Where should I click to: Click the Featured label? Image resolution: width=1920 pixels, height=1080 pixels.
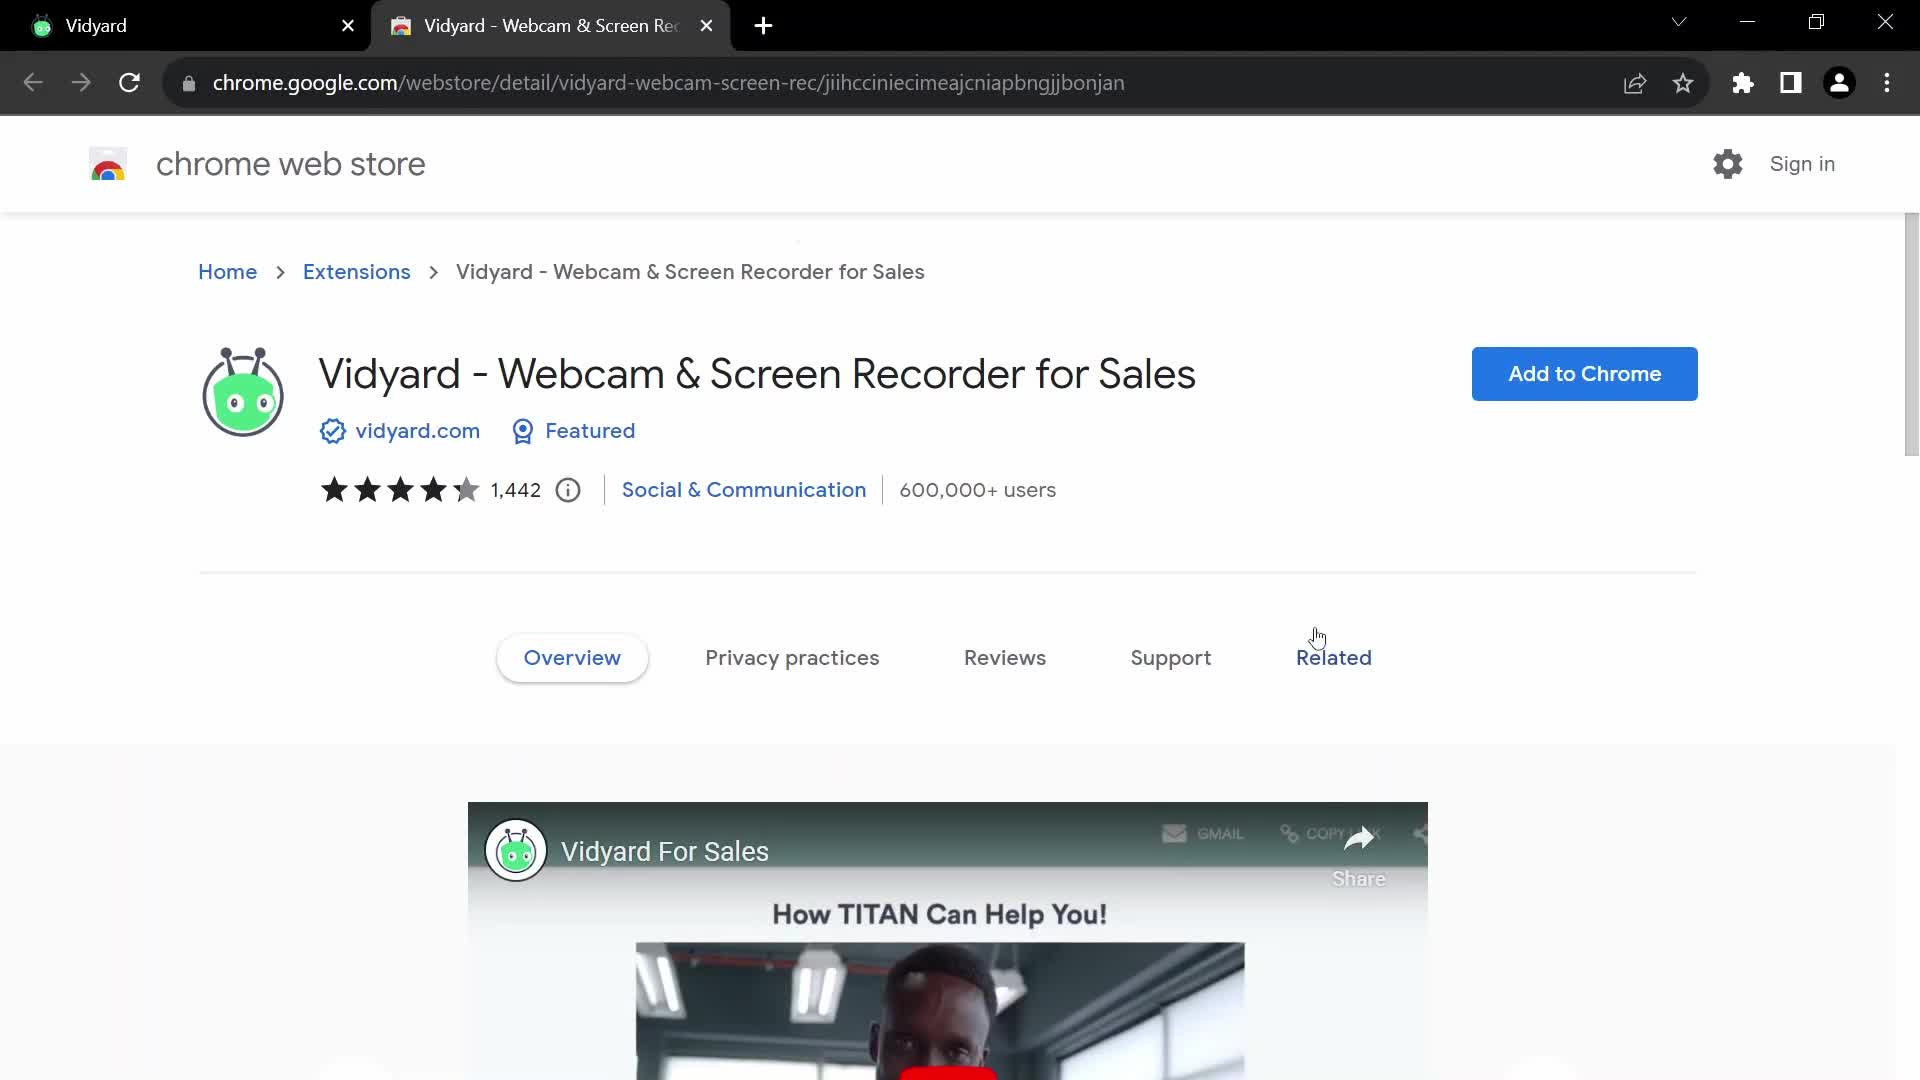point(590,431)
